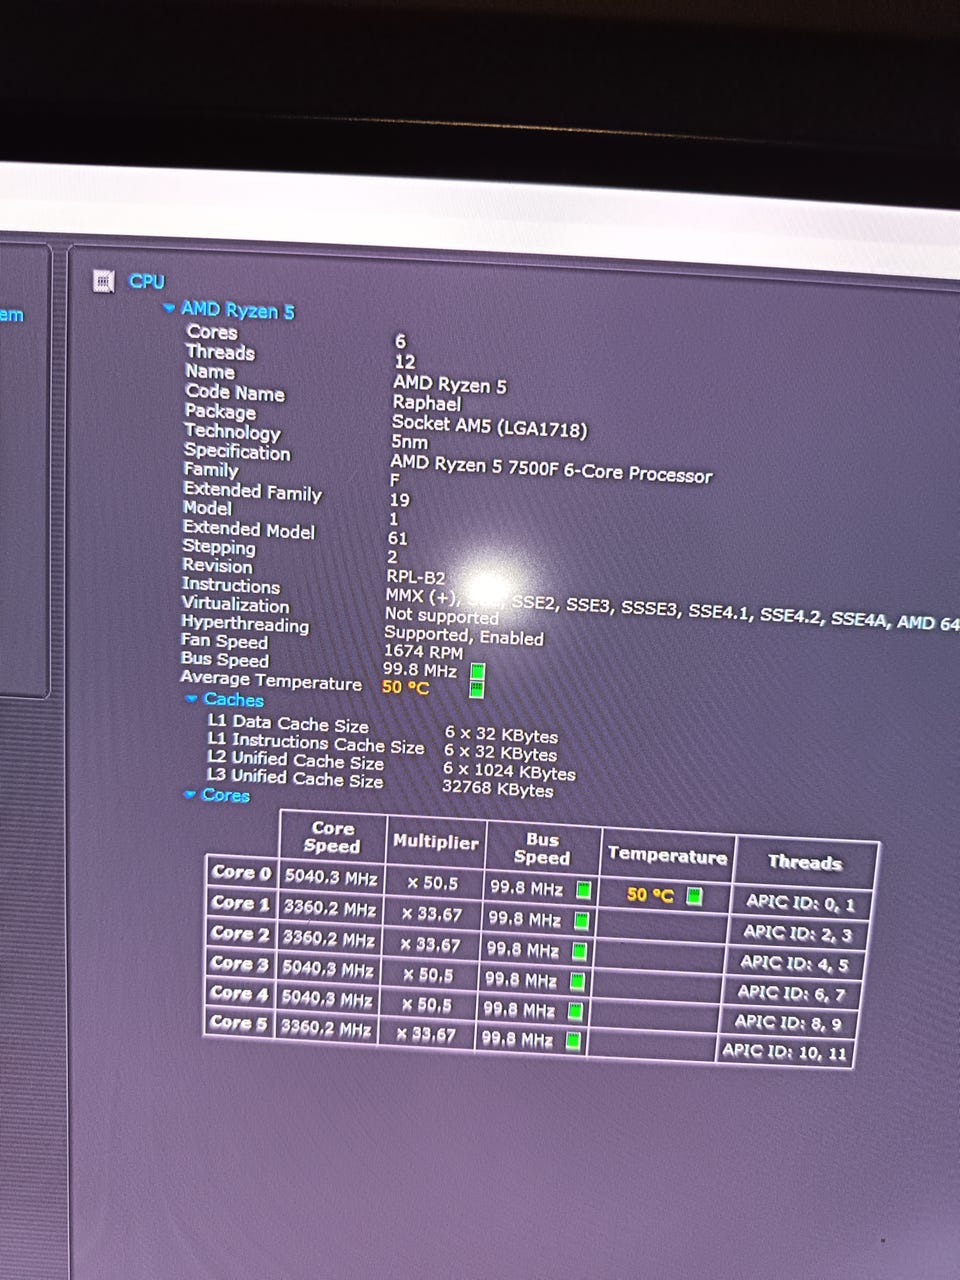
Task: Click the L1 Instructions Cache Size label
Action: tap(316, 742)
